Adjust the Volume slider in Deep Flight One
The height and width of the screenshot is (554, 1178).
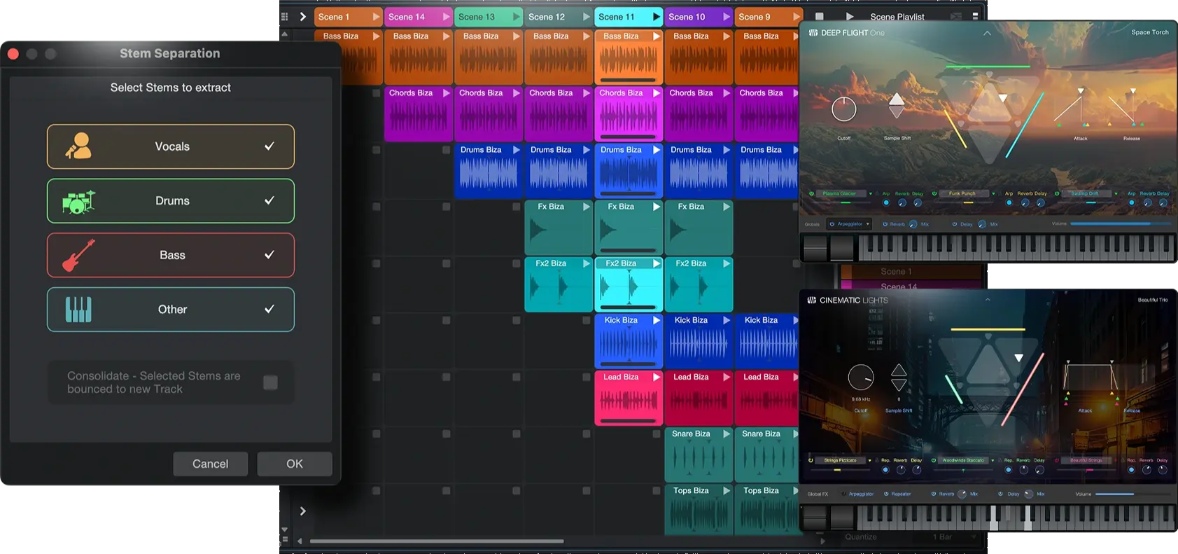point(1120,224)
